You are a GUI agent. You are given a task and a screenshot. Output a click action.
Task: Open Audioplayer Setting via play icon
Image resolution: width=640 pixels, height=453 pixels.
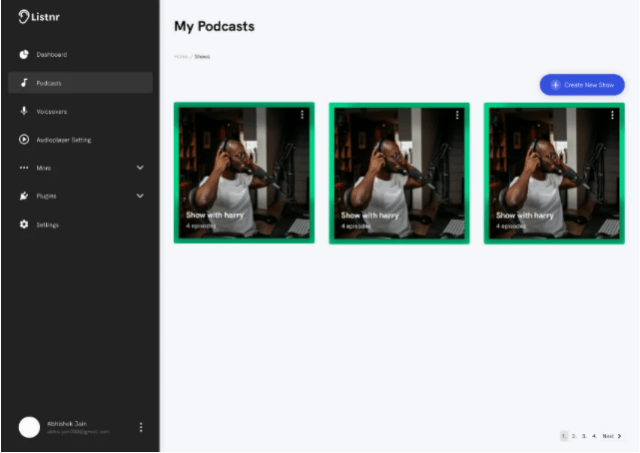[24, 140]
